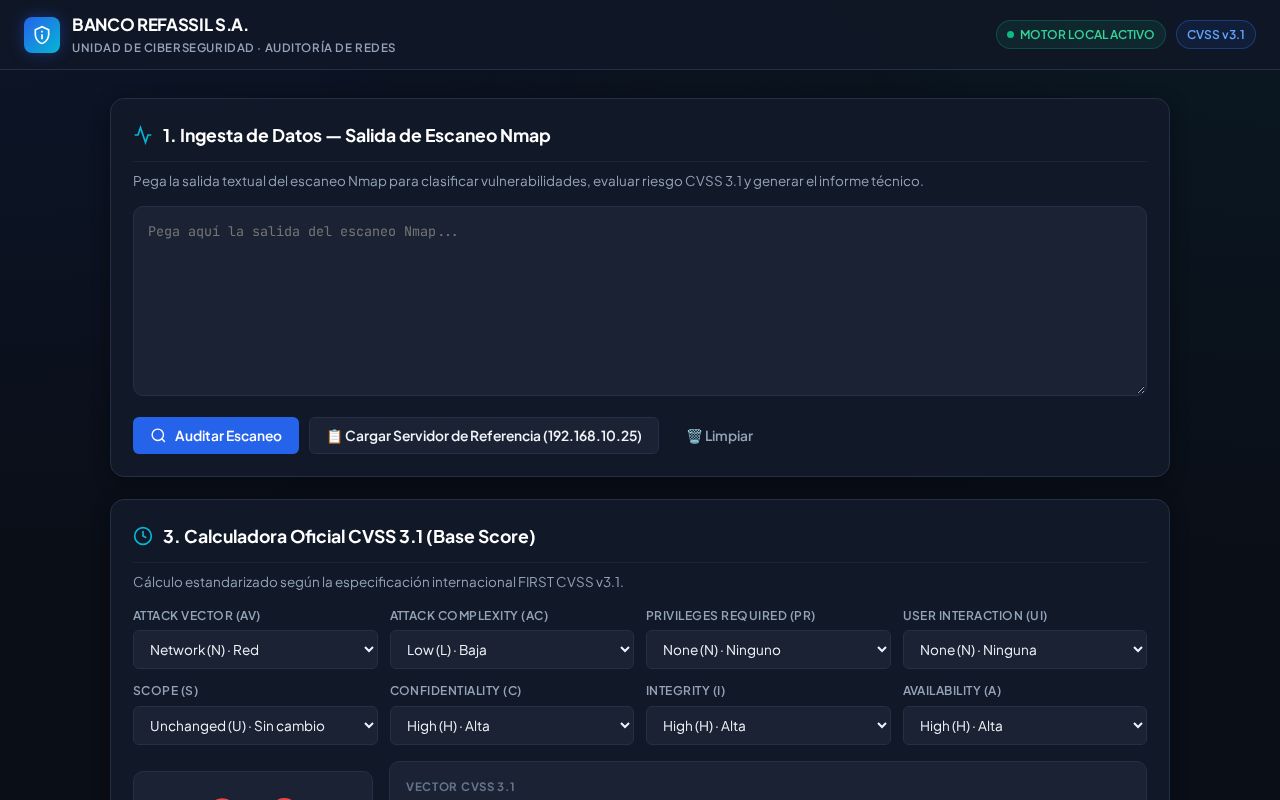The image size is (1280, 800).
Task: Click the magnifier icon in Auditar Escaneo
Action: (x=158, y=435)
